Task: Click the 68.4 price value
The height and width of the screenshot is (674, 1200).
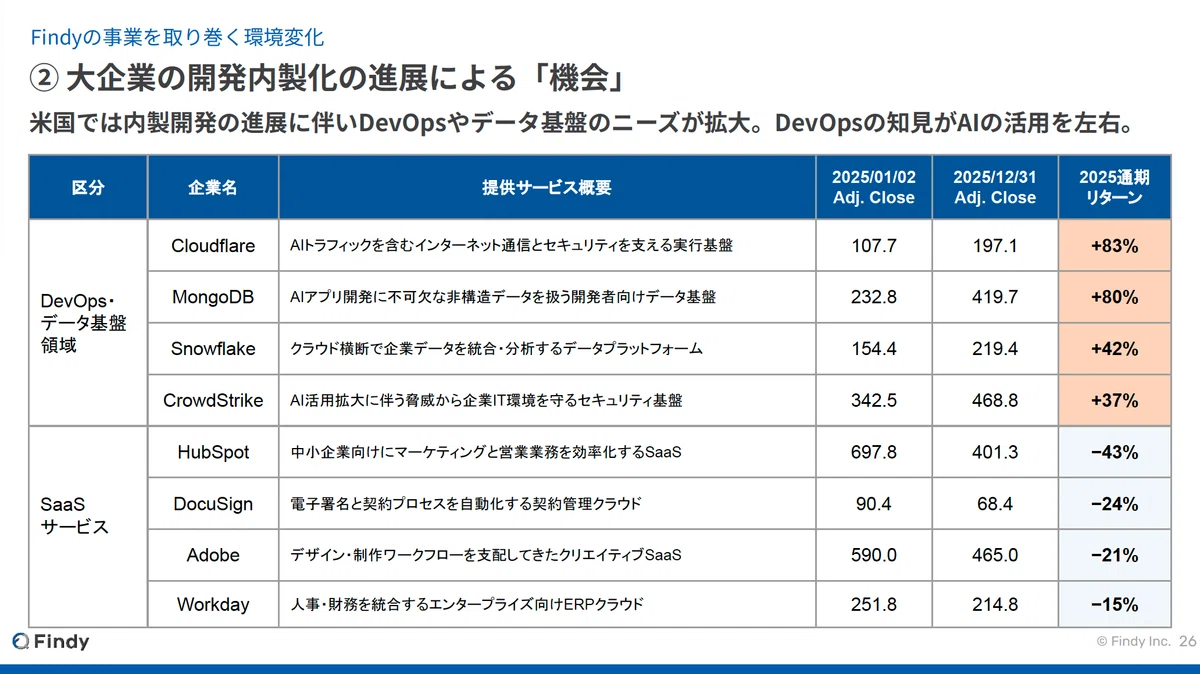Action: coord(995,504)
